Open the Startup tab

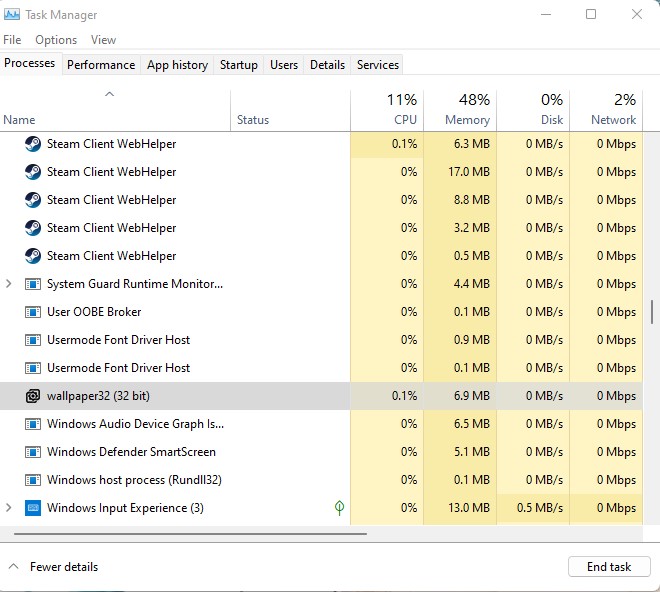[x=239, y=65]
